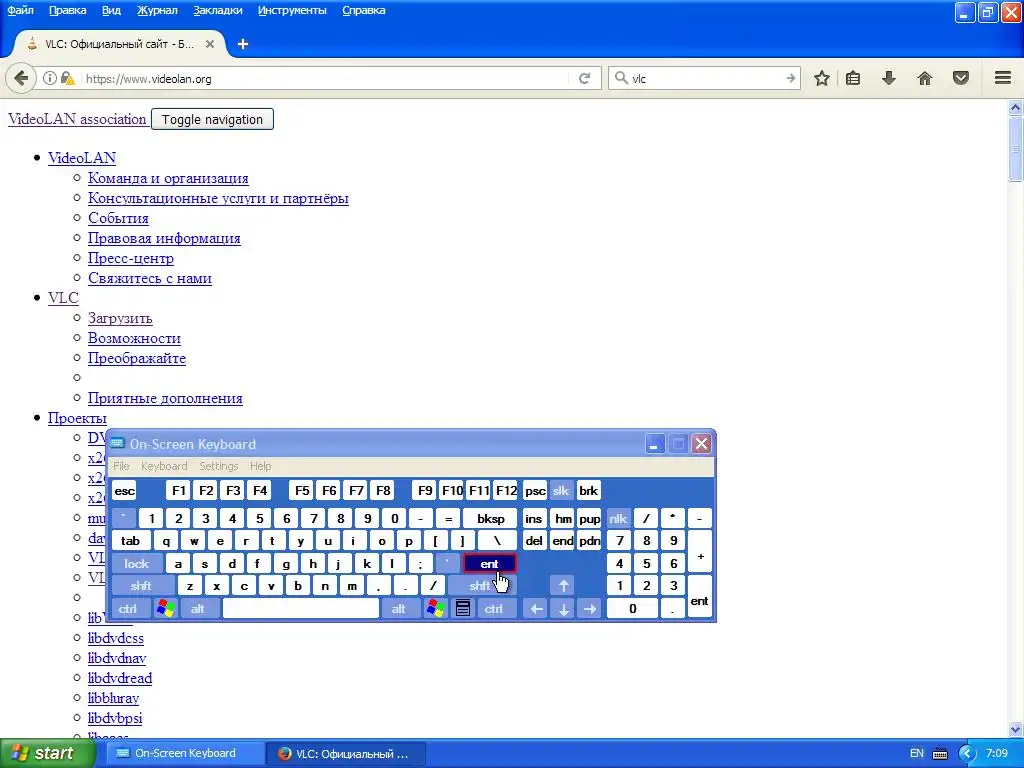Click the bksp key on On-Screen Keyboard
The height and width of the screenshot is (768, 1024).
coord(490,519)
